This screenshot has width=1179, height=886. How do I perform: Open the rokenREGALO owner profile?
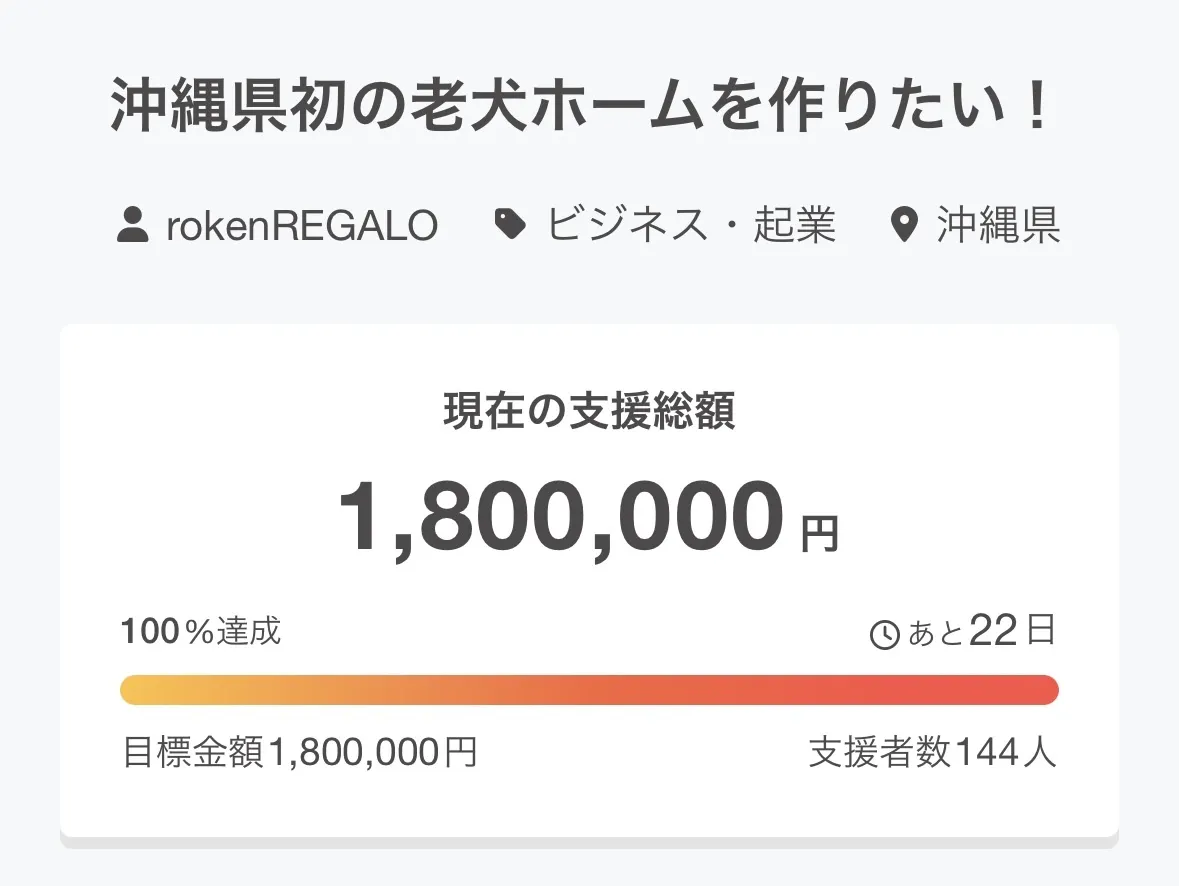[301, 226]
